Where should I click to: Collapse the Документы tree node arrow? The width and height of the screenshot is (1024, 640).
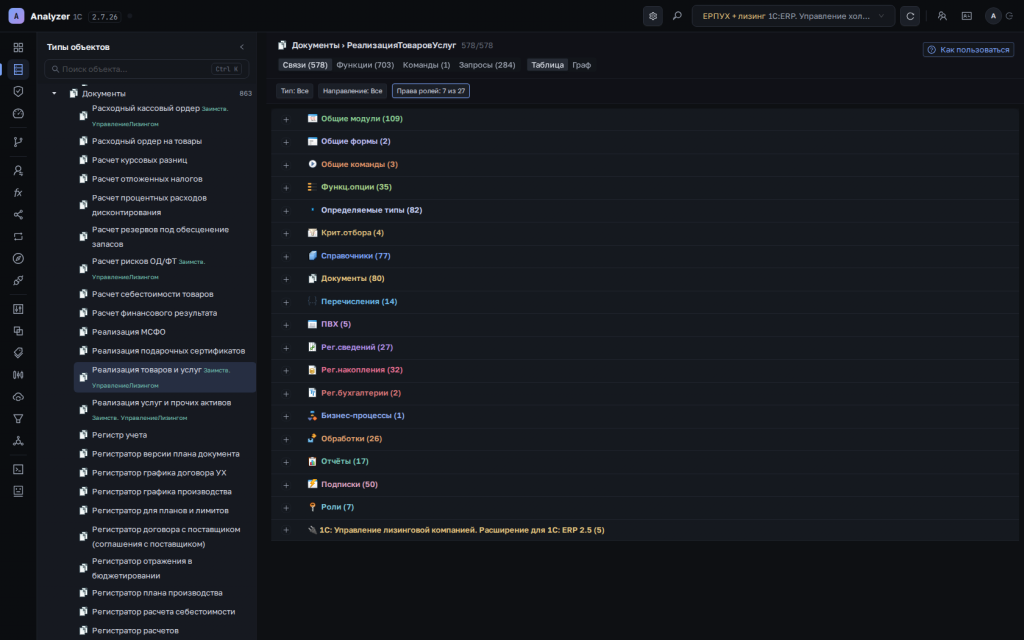(x=54, y=93)
